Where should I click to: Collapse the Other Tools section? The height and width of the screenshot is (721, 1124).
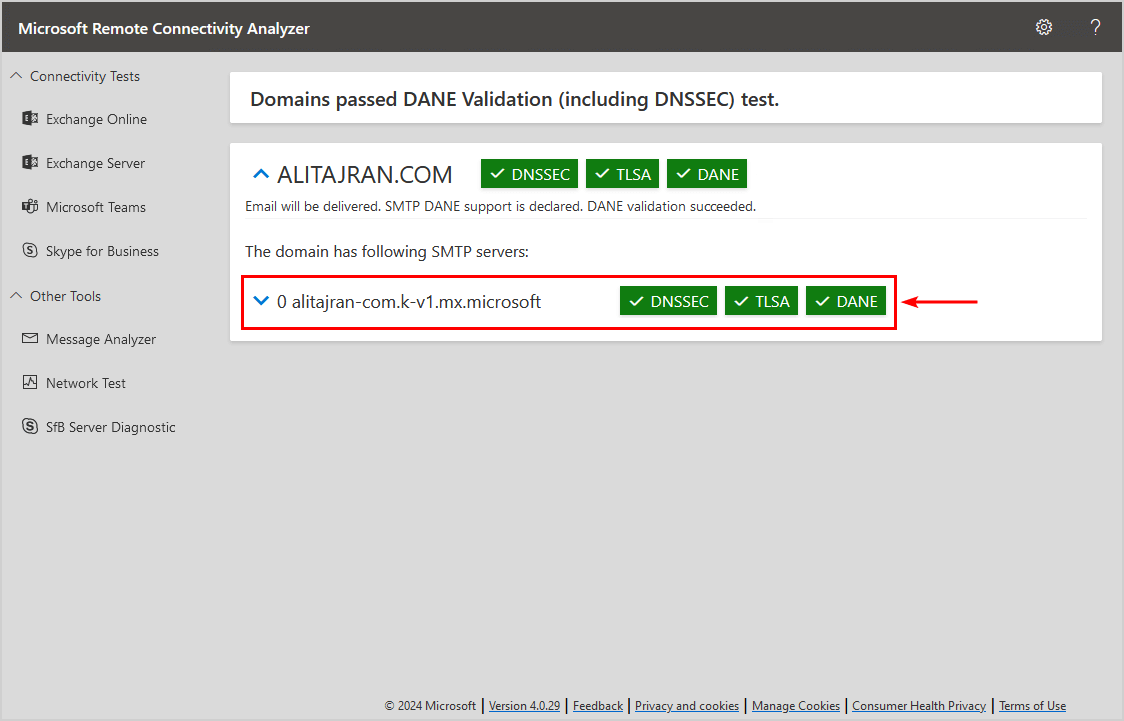click(x=16, y=295)
